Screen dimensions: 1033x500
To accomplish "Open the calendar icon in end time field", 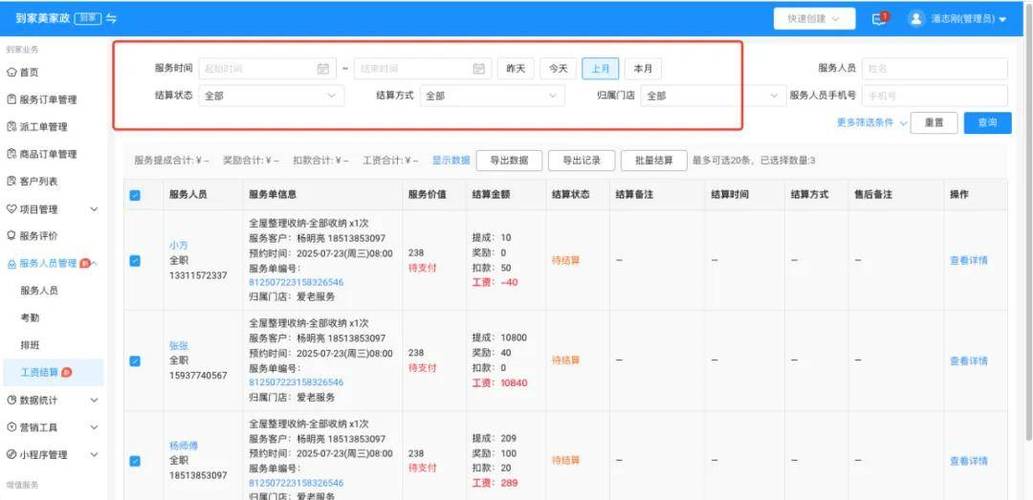I will [479, 69].
